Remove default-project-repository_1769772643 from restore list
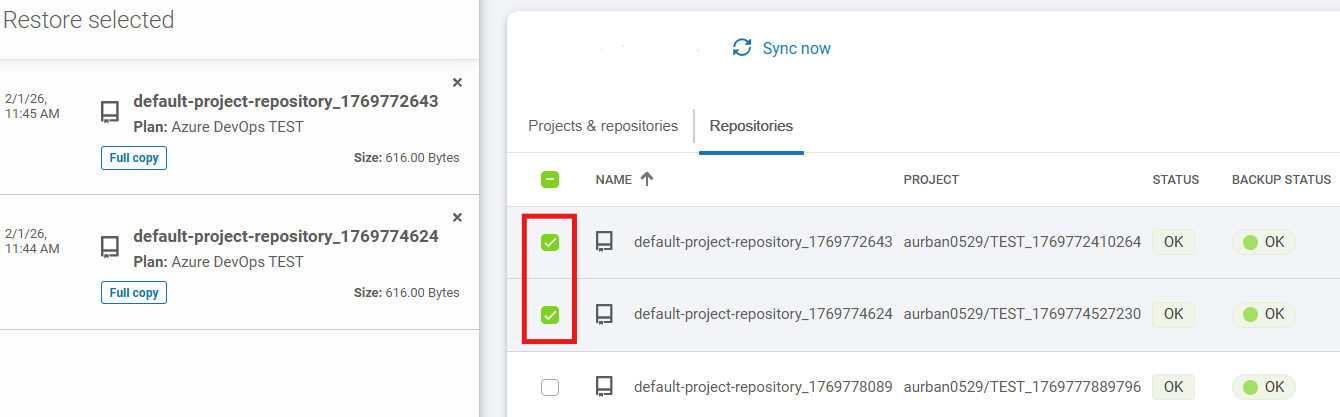This screenshot has height=417, width=1340. 457,82
